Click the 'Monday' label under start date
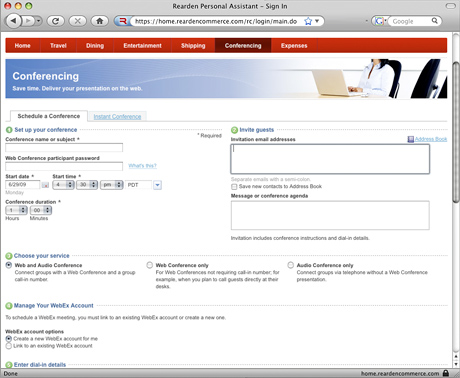This screenshot has height=378, width=460. click(x=14, y=193)
